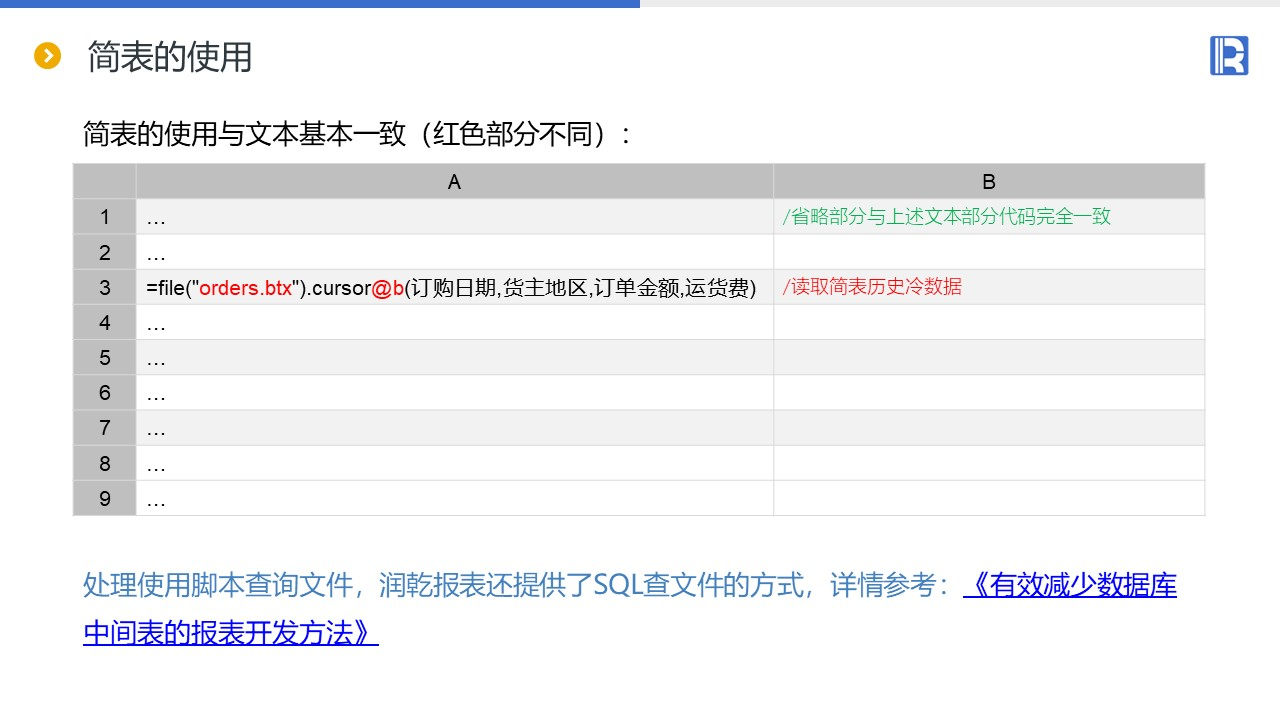Viewport: 1280px width, 720px height.
Task: Click the orange arrow bullet beside the title
Action: click(x=48, y=56)
